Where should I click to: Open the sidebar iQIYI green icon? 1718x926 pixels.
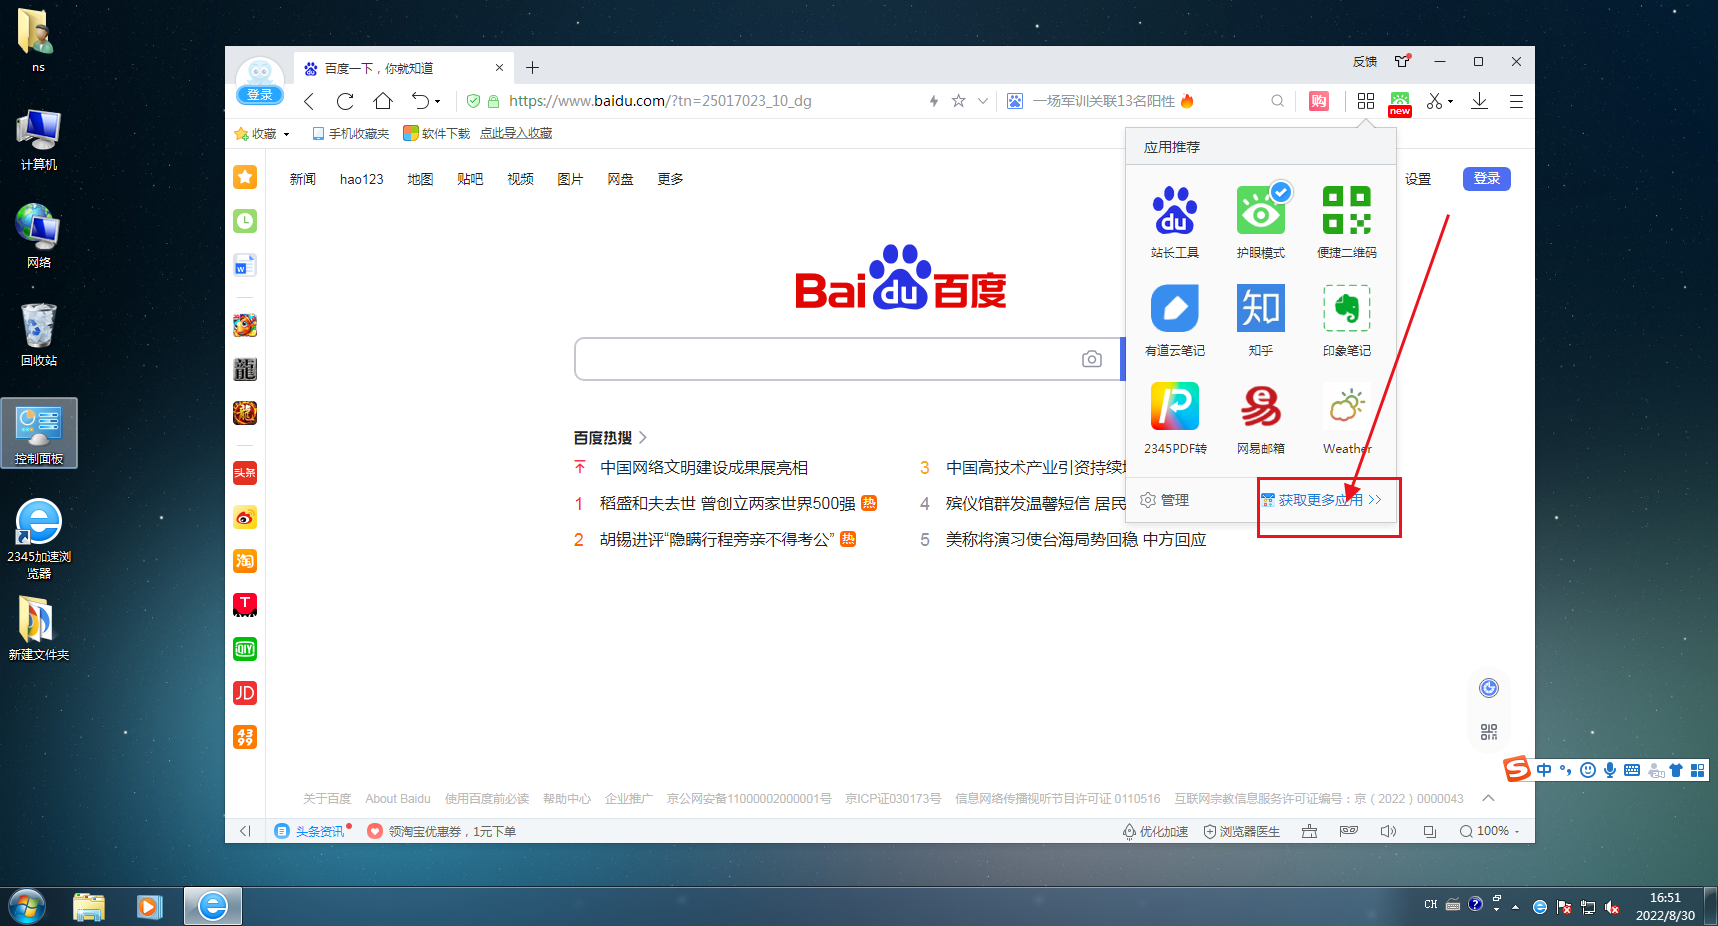point(245,649)
